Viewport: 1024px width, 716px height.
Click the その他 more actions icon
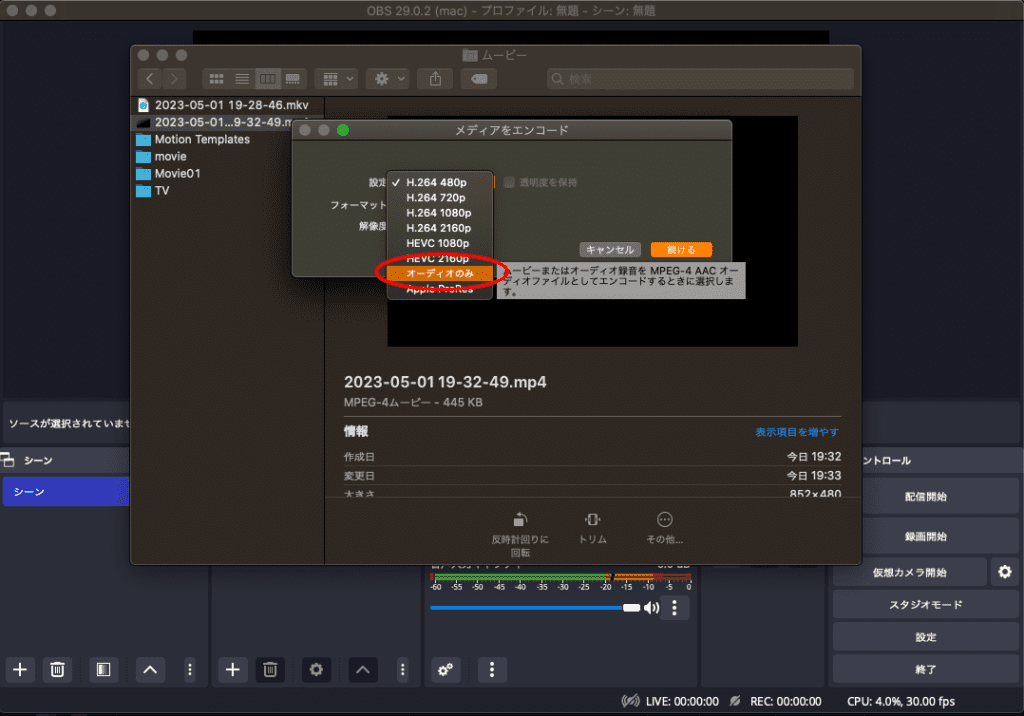pyautogui.click(x=664, y=519)
